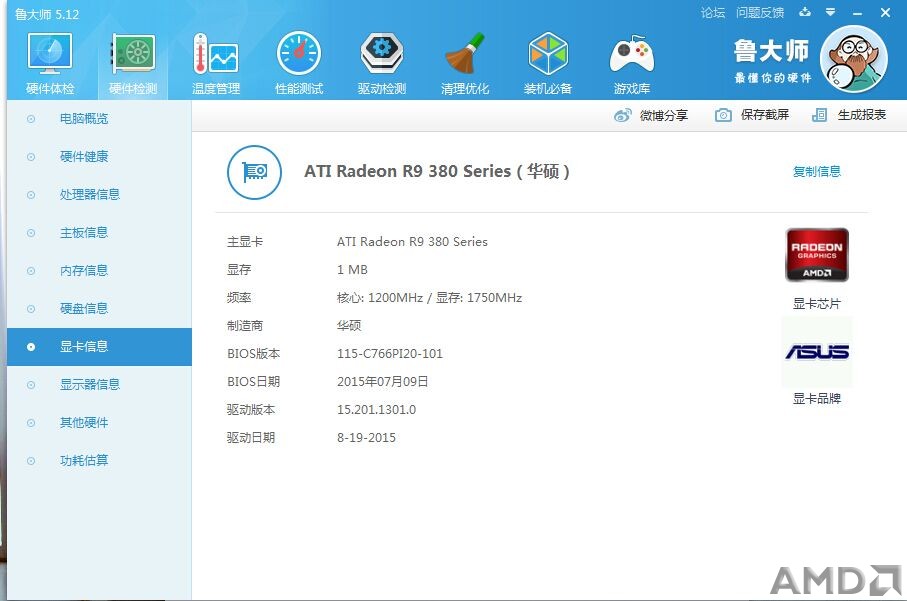Click the graphics card circle icon
The image size is (907, 601).
(x=255, y=172)
